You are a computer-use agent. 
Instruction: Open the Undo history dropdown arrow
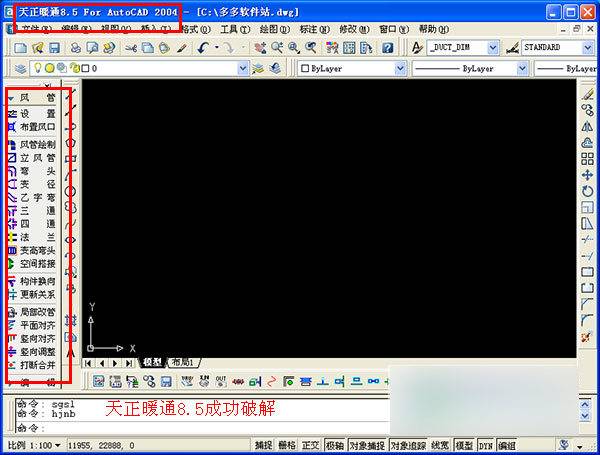point(217,48)
